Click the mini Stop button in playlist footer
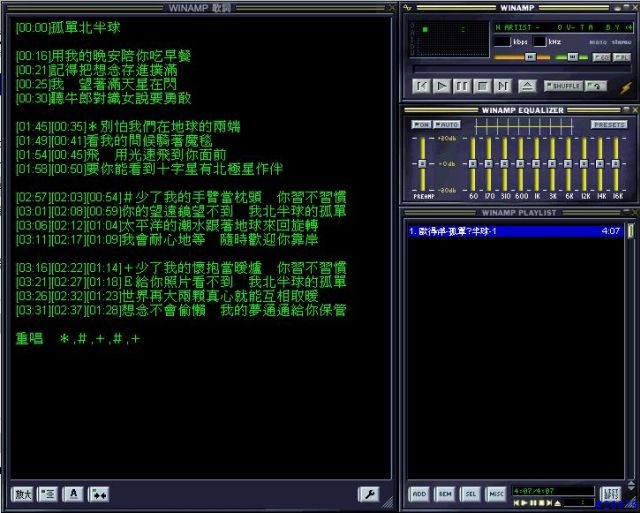640x513 pixels. (x=541, y=503)
